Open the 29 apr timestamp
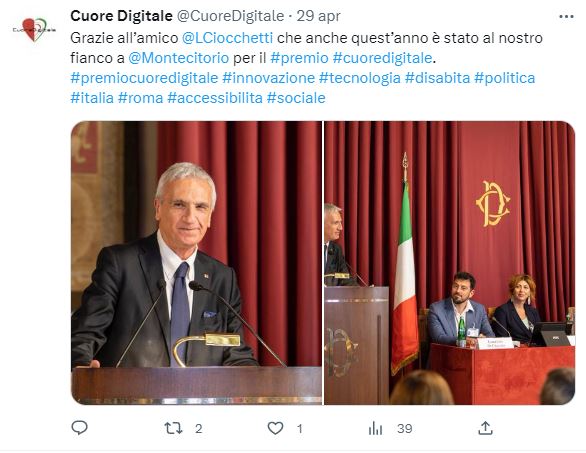Viewport: 586px width, 453px height. click(x=318, y=16)
